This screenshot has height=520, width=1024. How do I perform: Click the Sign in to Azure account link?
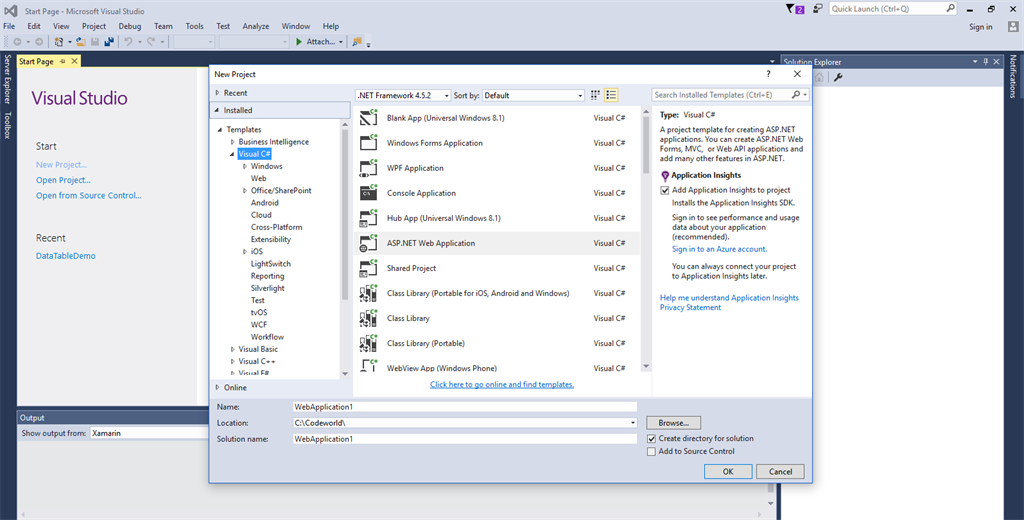tap(719, 249)
